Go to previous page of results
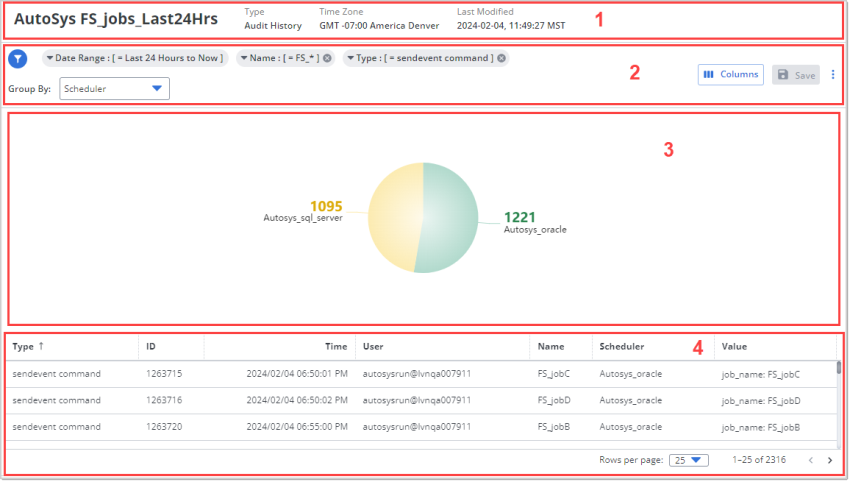Screen dimensions: 850x482 810,460
